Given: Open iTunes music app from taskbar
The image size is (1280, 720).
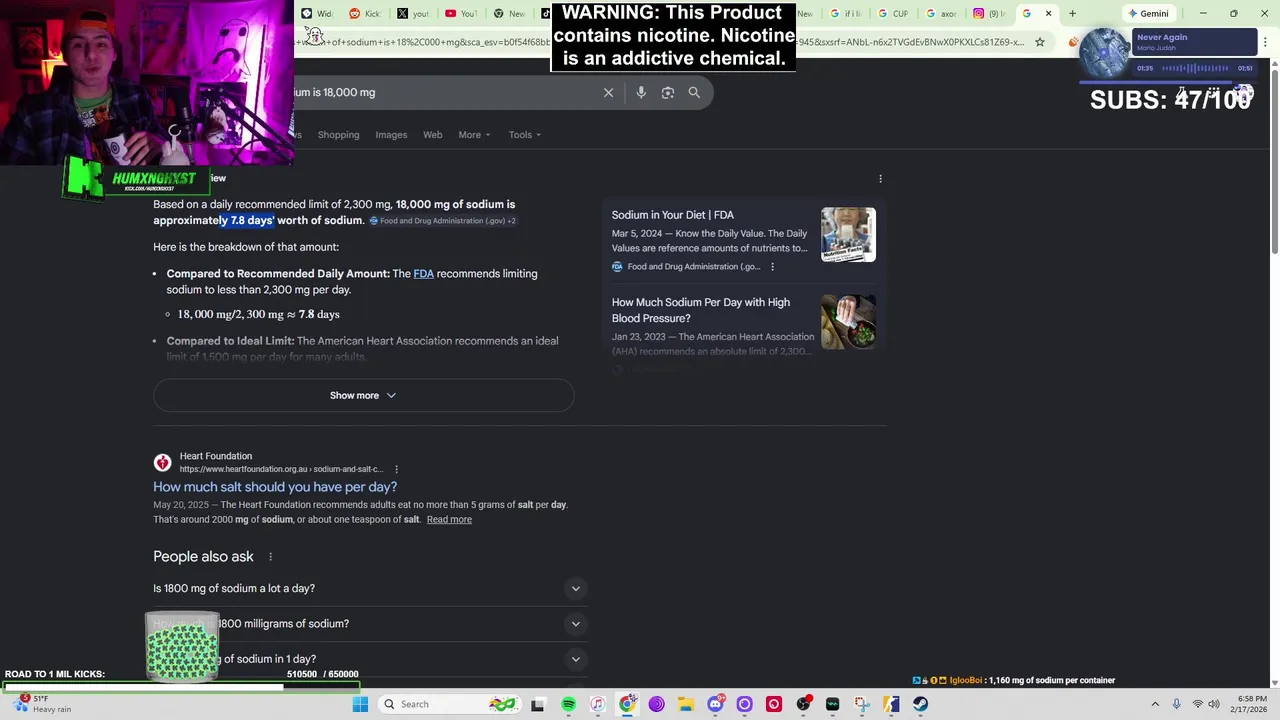Looking at the screenshot, I should pos(597,704).
